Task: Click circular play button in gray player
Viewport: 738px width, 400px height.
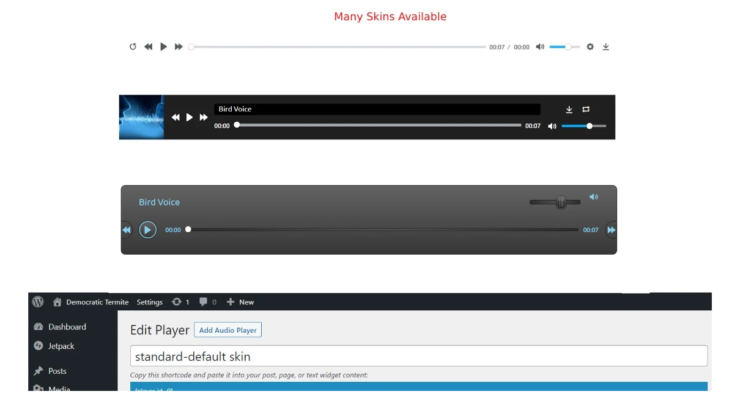Action: click(147, 230)
